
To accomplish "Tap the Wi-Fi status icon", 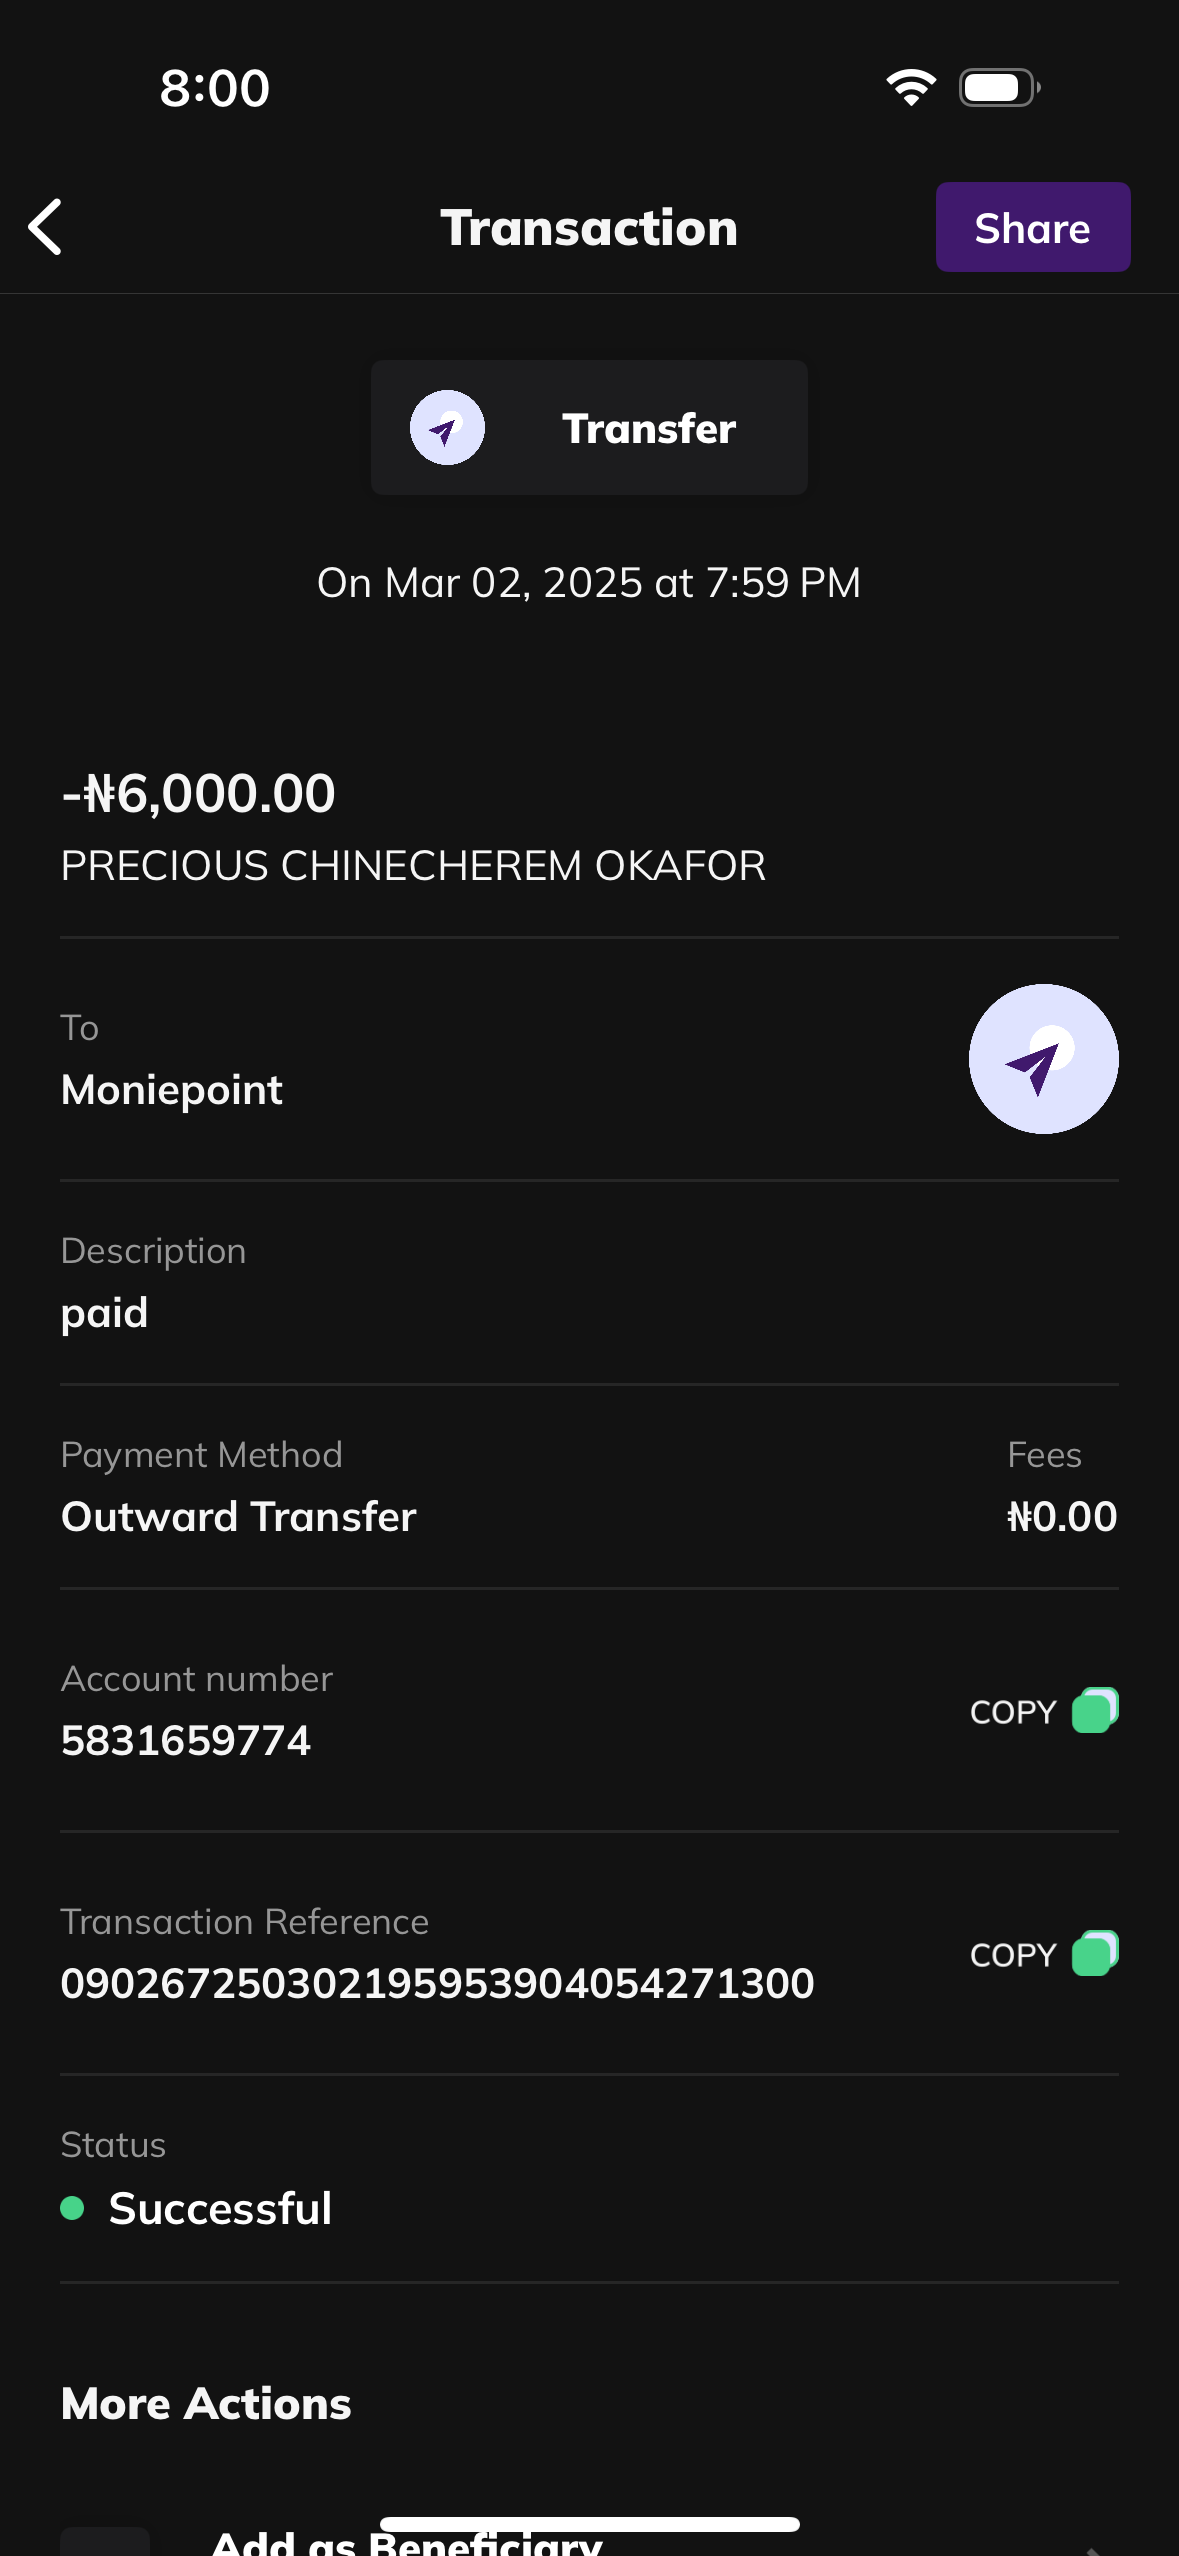I will click(910, 88).
